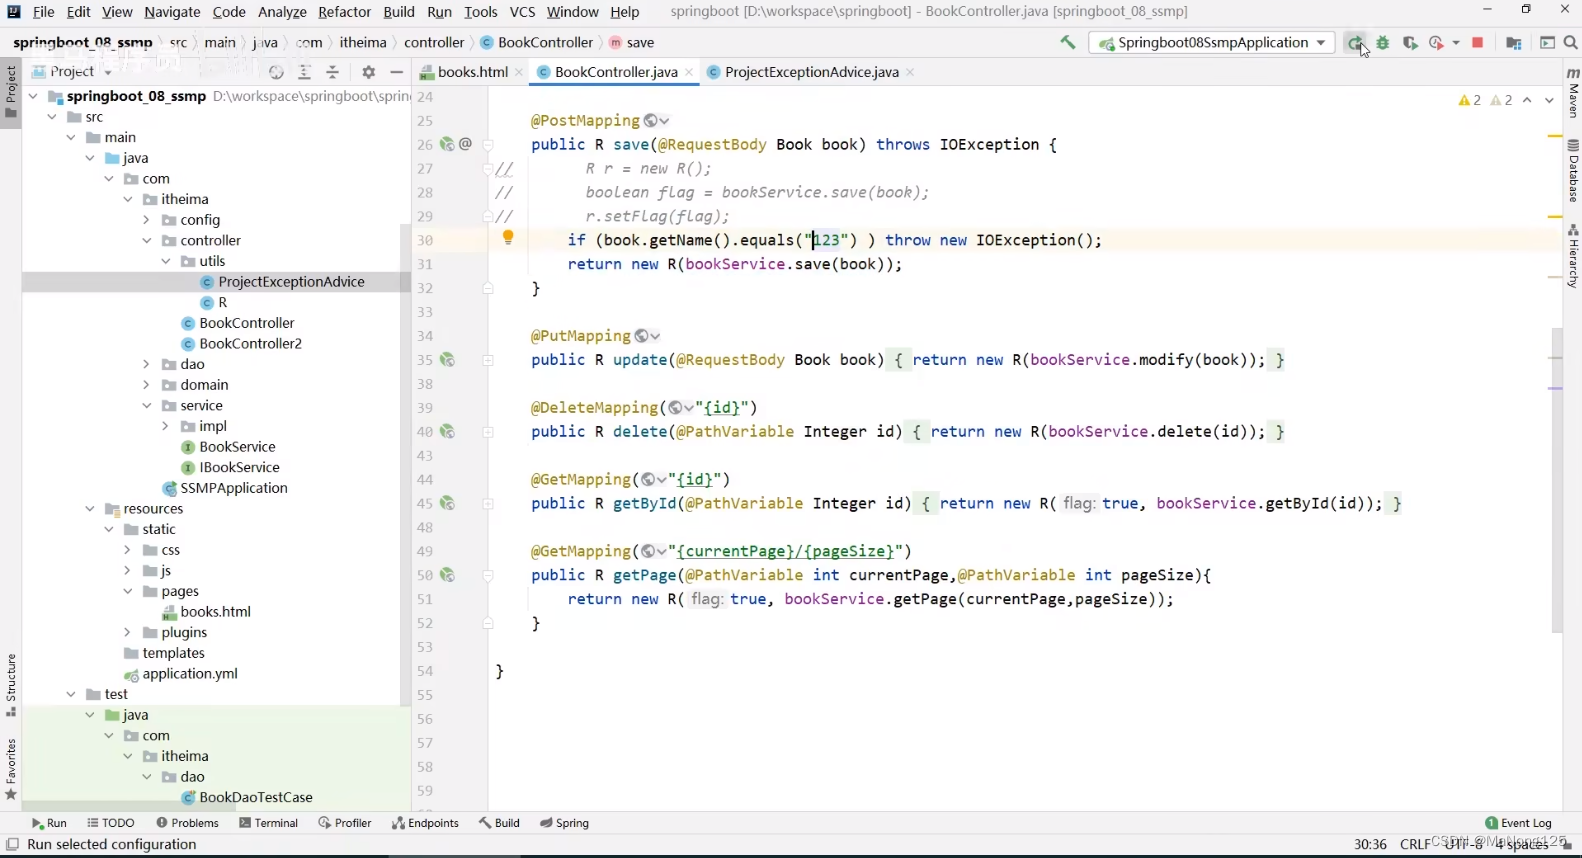
Task: Expand the folded update method on line 35
Action: pyautogui.click(x=488, y=360)
